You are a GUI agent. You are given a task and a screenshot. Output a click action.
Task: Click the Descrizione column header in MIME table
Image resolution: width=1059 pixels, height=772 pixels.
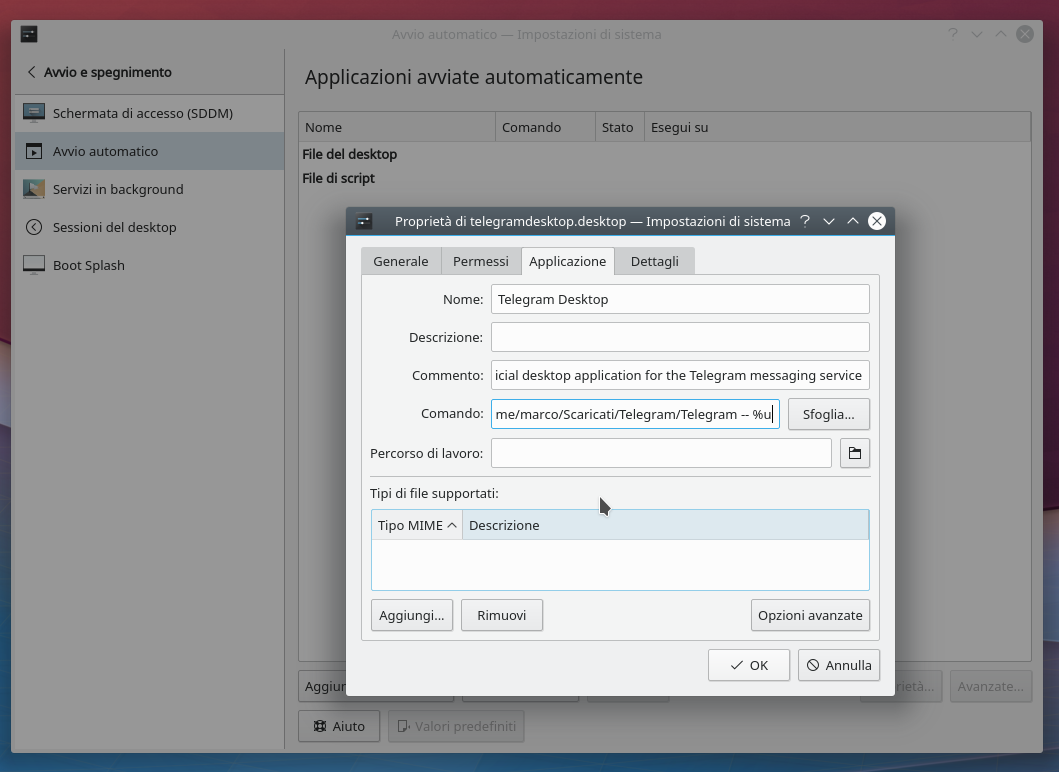[x=665, y=525]
